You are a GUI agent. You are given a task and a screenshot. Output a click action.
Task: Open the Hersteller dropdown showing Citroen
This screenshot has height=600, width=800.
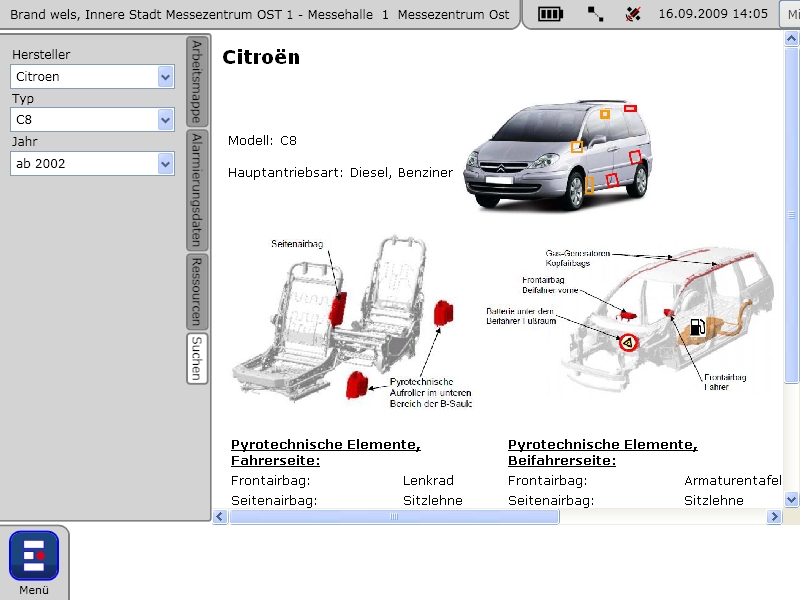92,77
